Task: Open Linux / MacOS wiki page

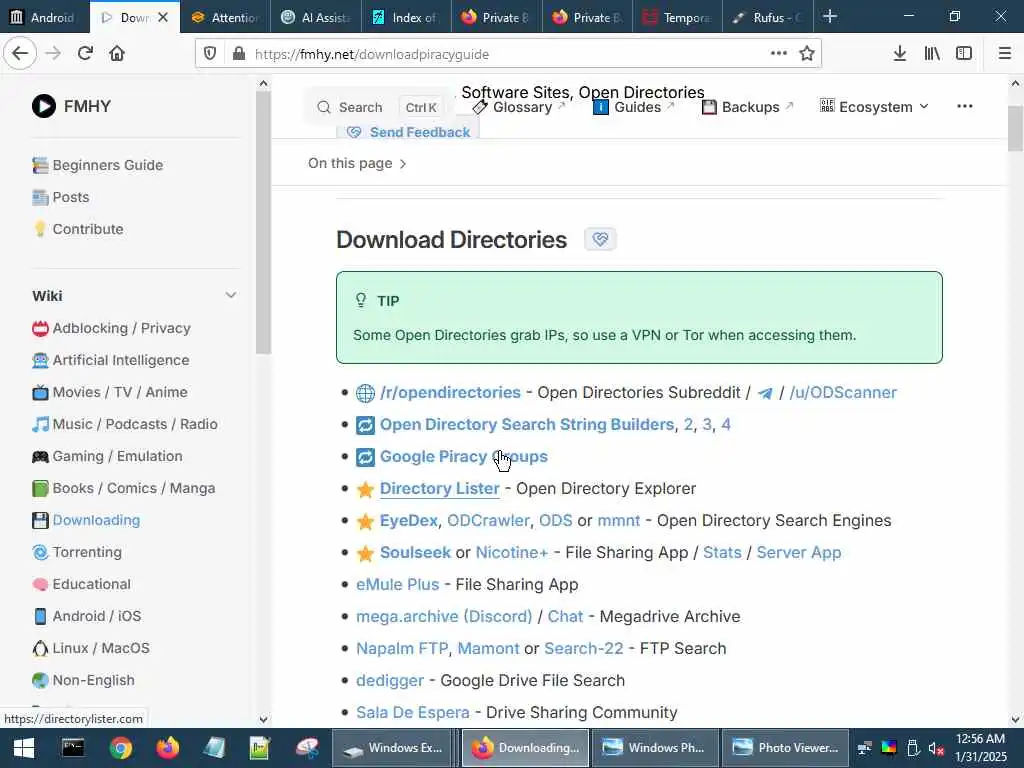Action: (x=91, y=648)
